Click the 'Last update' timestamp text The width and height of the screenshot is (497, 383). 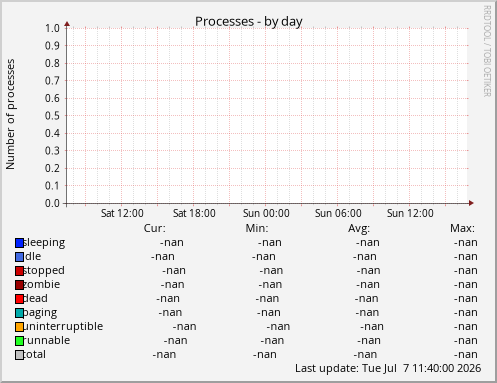point(388,369)
